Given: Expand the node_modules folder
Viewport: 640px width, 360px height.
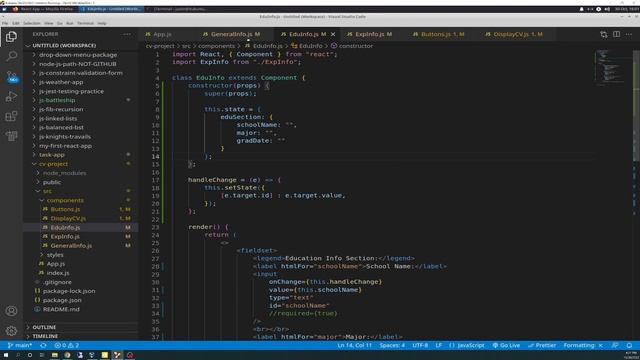Looking at the screenshot, I should click(81, 173).
